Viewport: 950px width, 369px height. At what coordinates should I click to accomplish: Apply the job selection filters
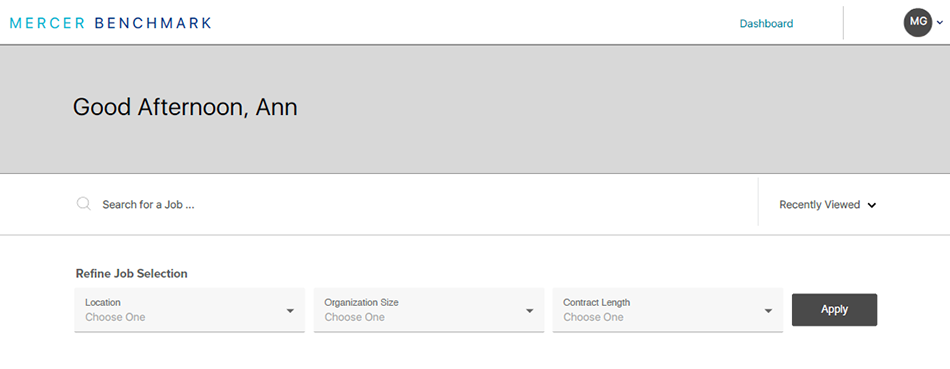[x=834, y=310]
